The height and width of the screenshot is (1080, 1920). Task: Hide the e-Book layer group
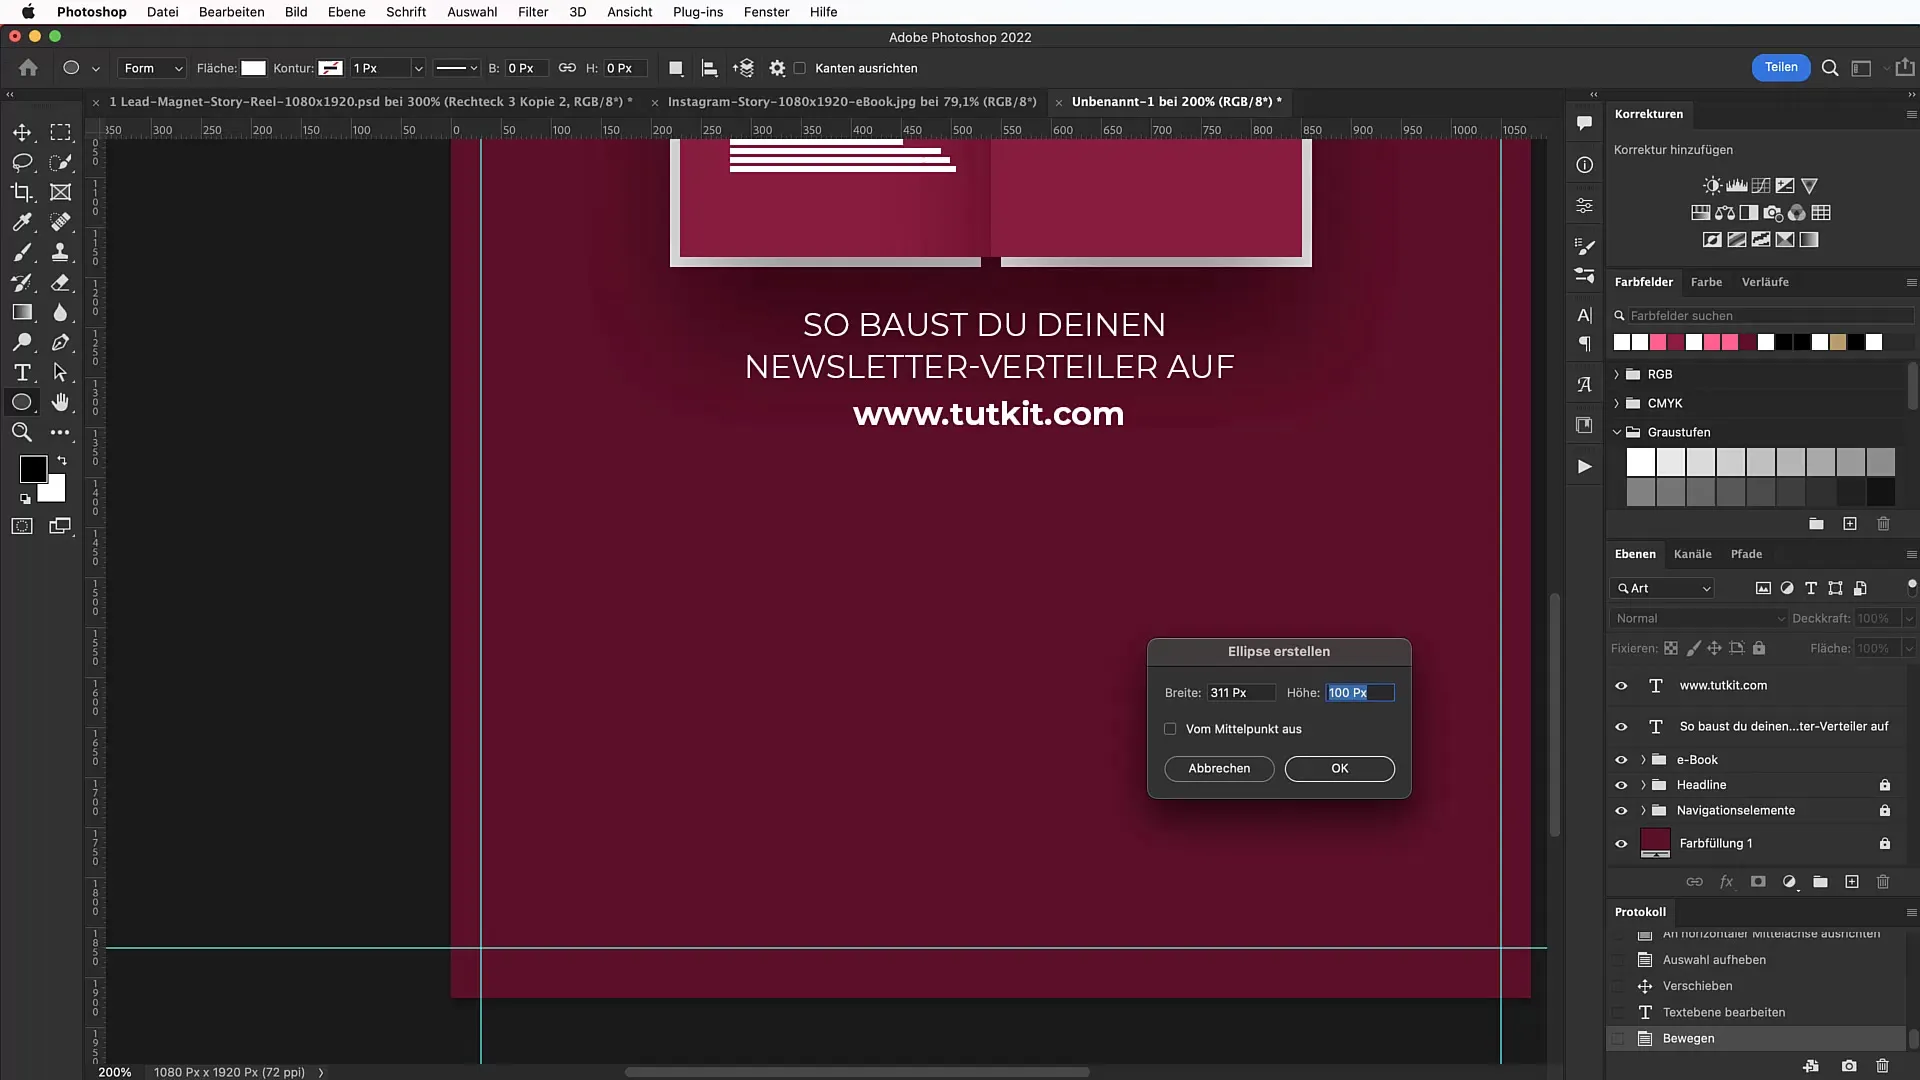[x=1621, y=760]
